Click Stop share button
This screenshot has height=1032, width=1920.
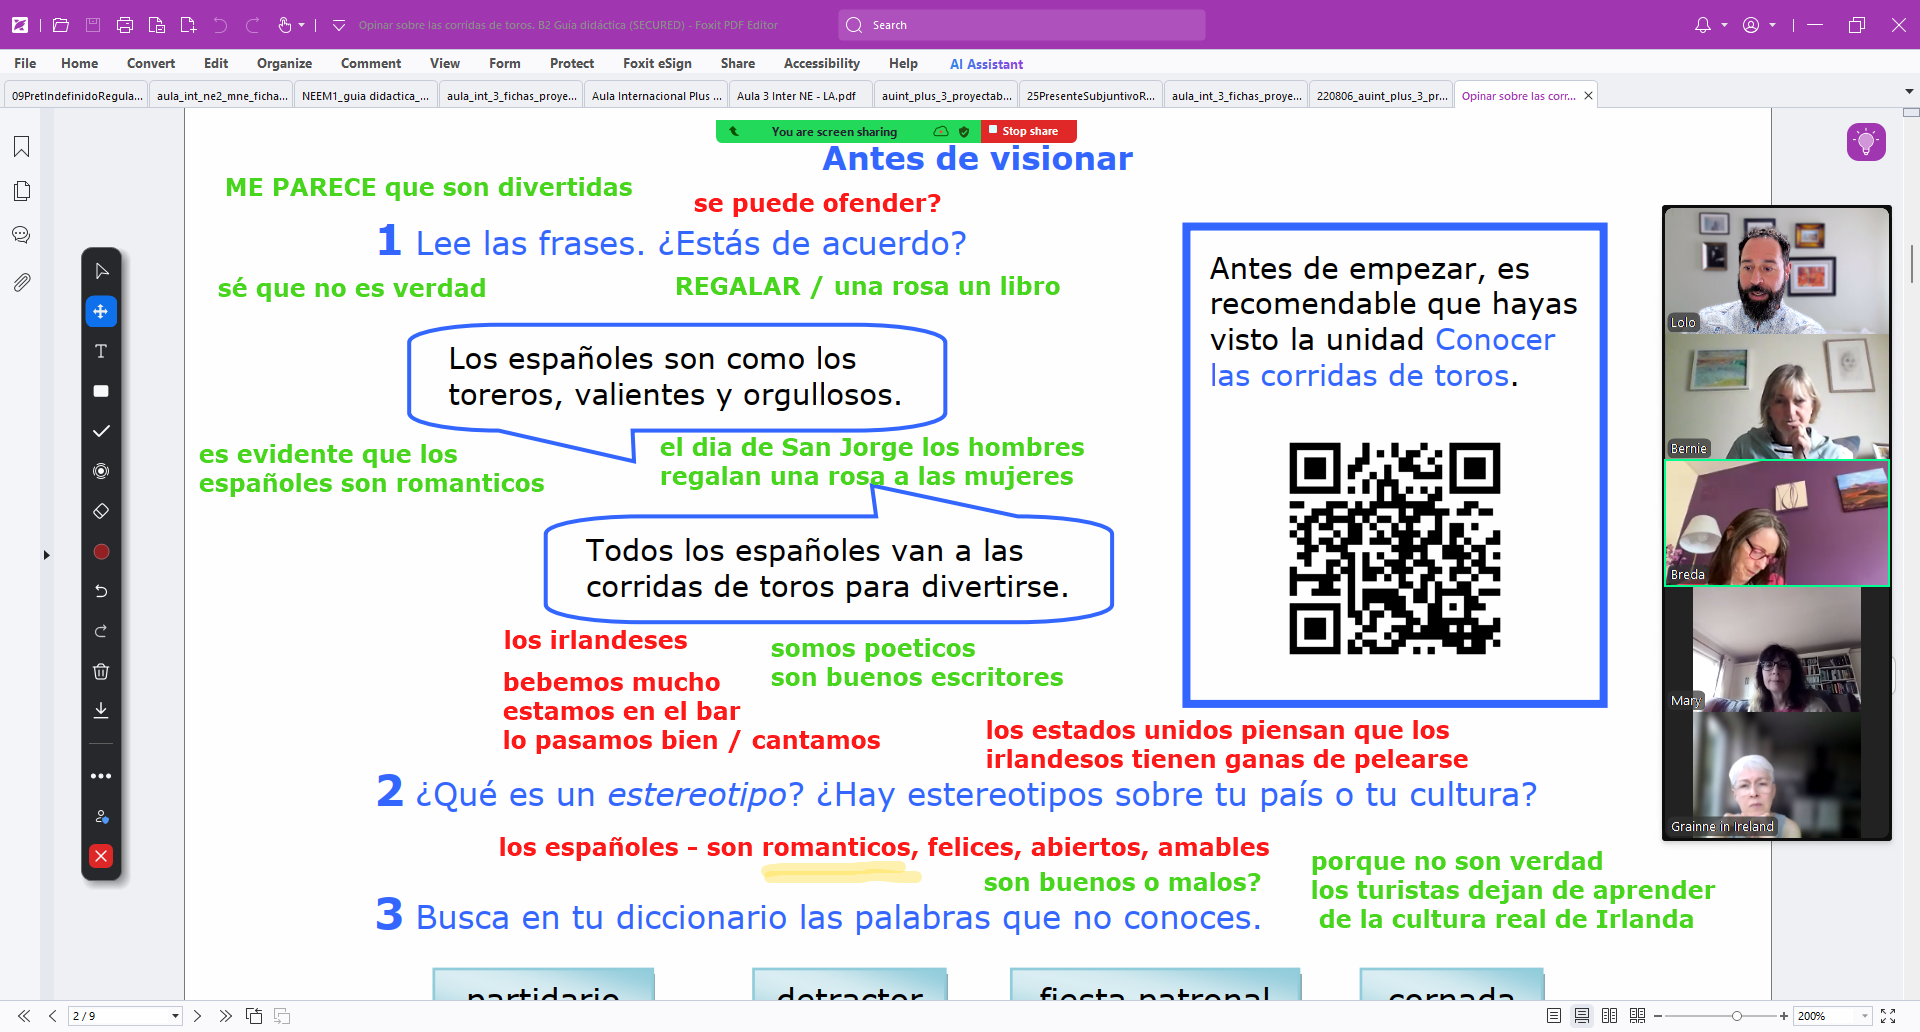tap(1029, 131)
